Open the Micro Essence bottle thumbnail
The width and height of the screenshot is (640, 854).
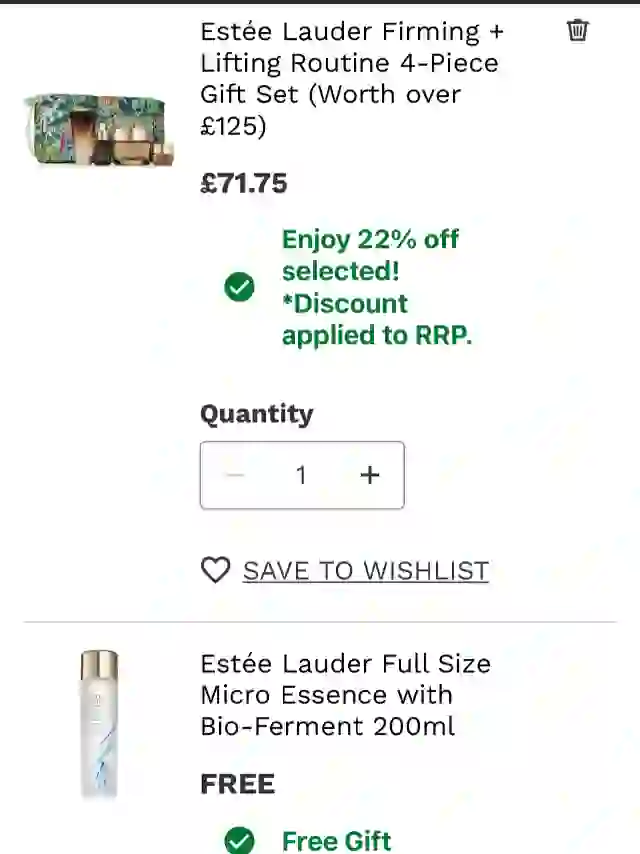pos(99,724)
